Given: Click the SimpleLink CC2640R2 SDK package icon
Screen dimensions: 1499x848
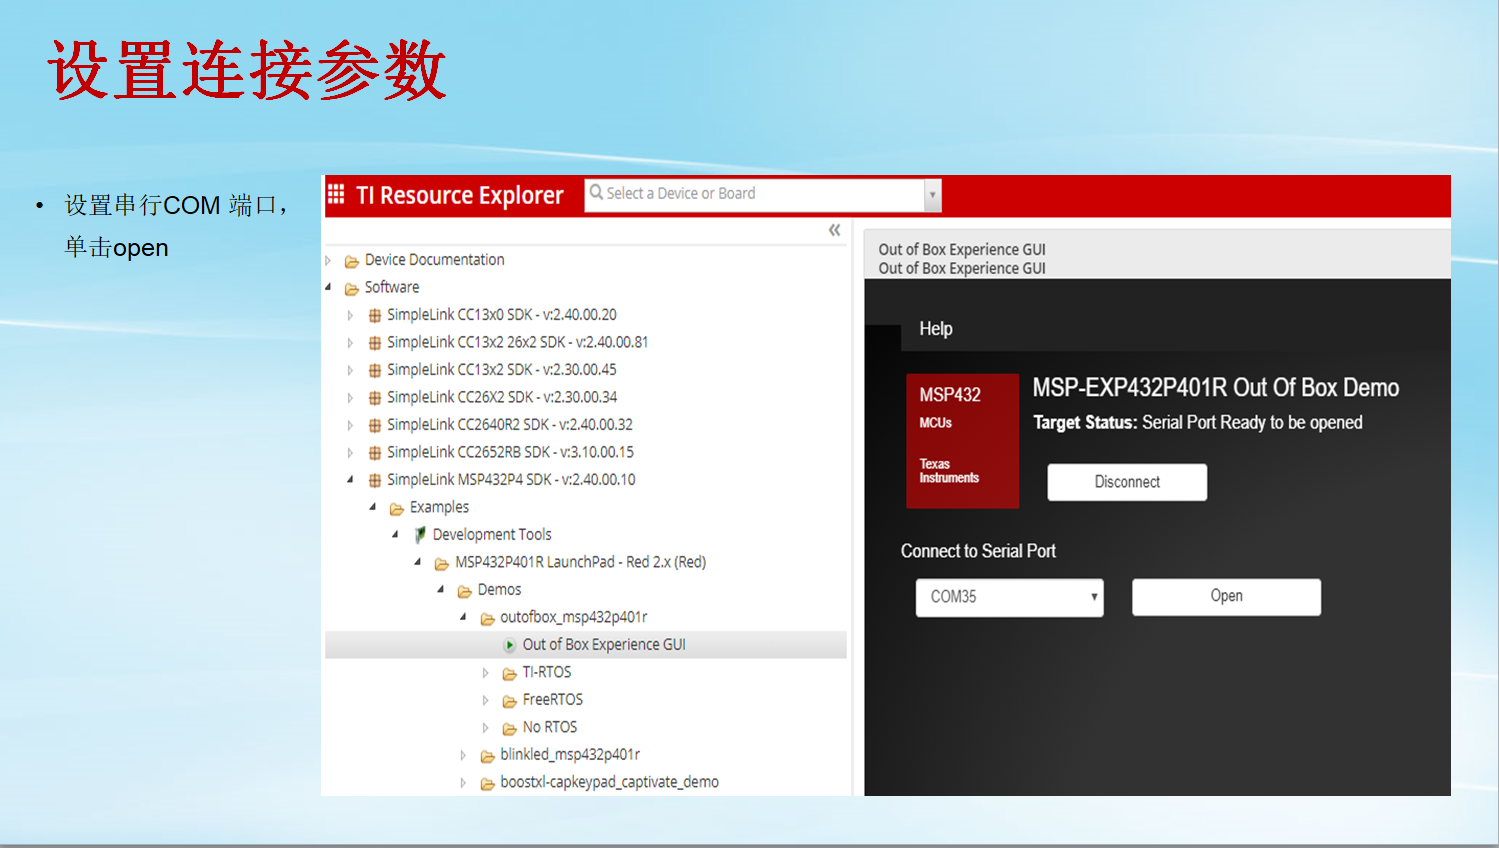Looking at the screenshot, I should [x=375, y=425].
